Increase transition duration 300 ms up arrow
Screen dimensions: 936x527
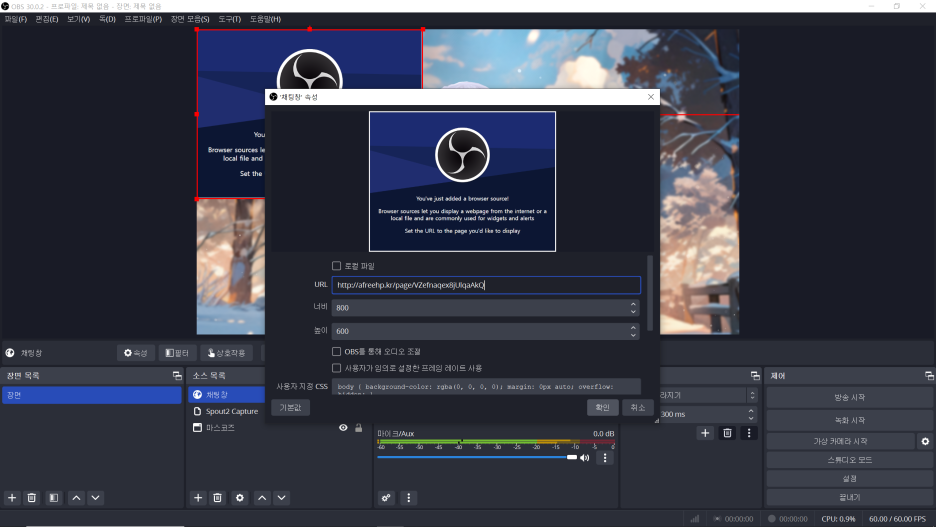pos(751,411)
